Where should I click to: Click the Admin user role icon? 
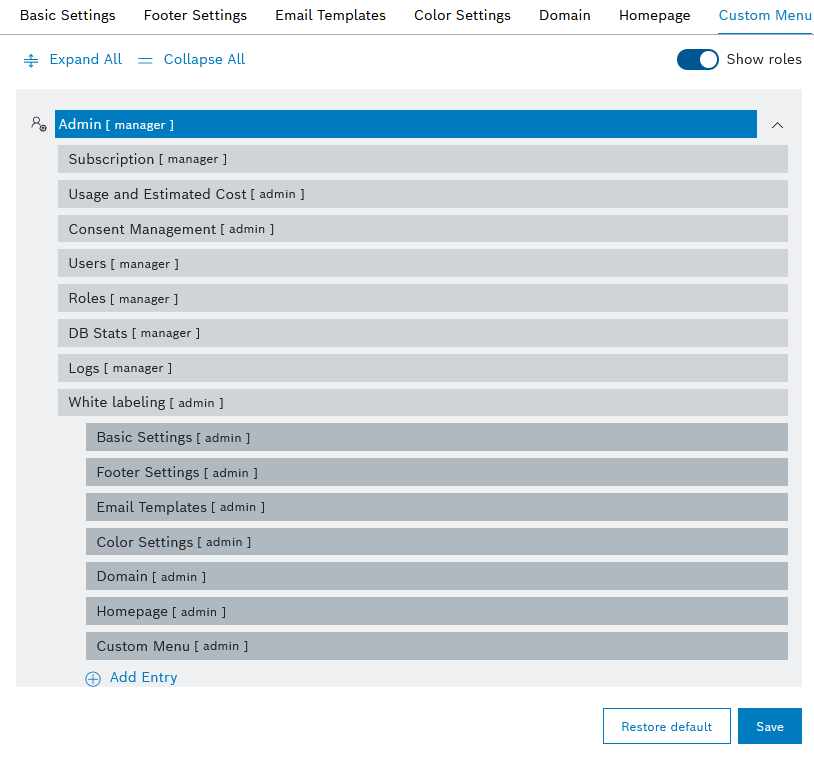(x=38, y=124)
